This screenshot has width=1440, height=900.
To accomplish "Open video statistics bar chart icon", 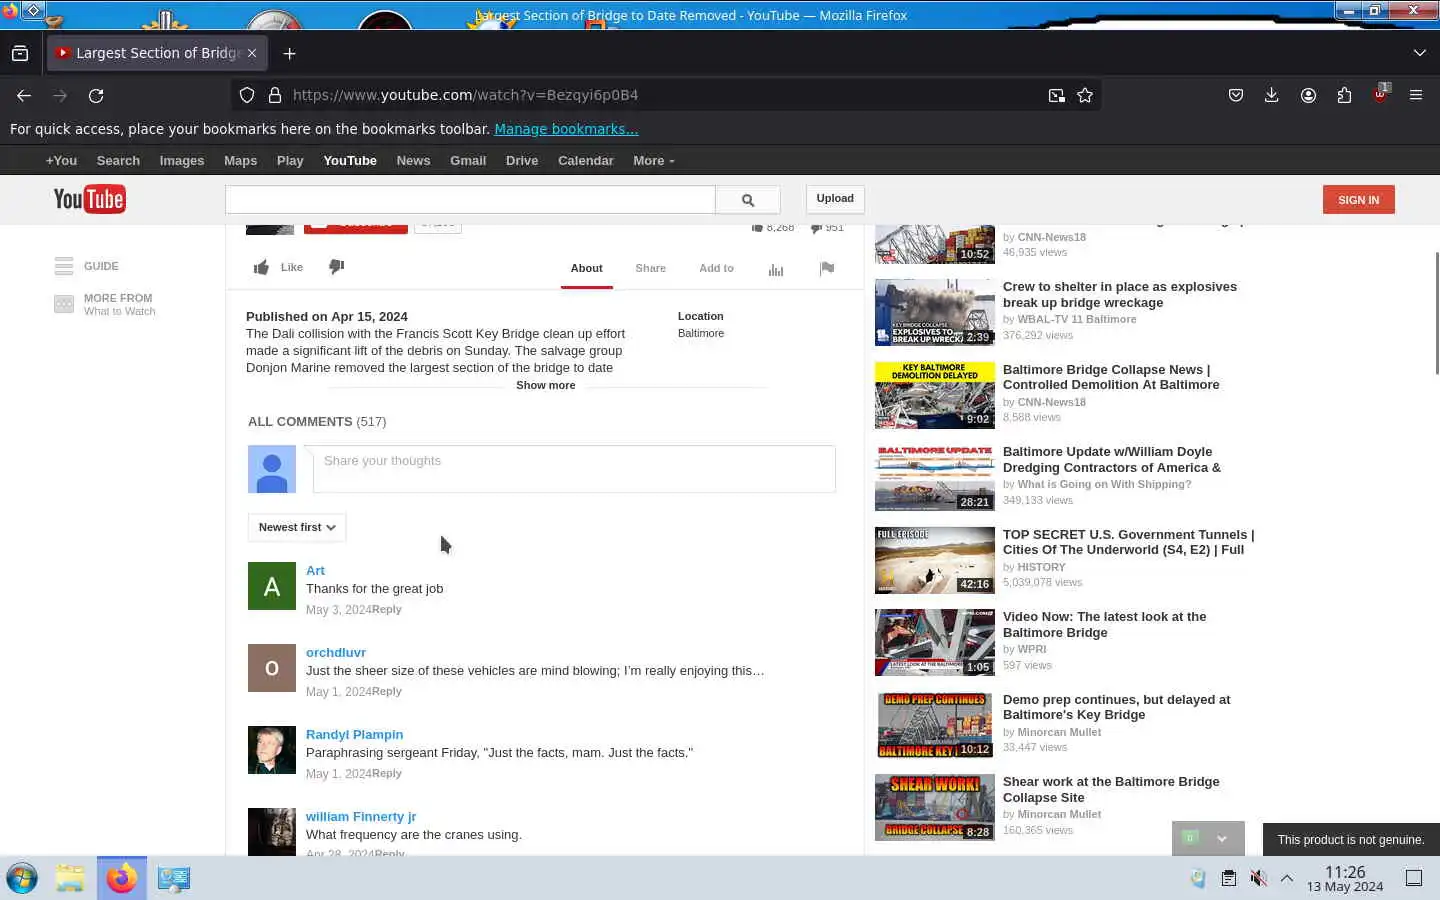I will coord(776,269).
